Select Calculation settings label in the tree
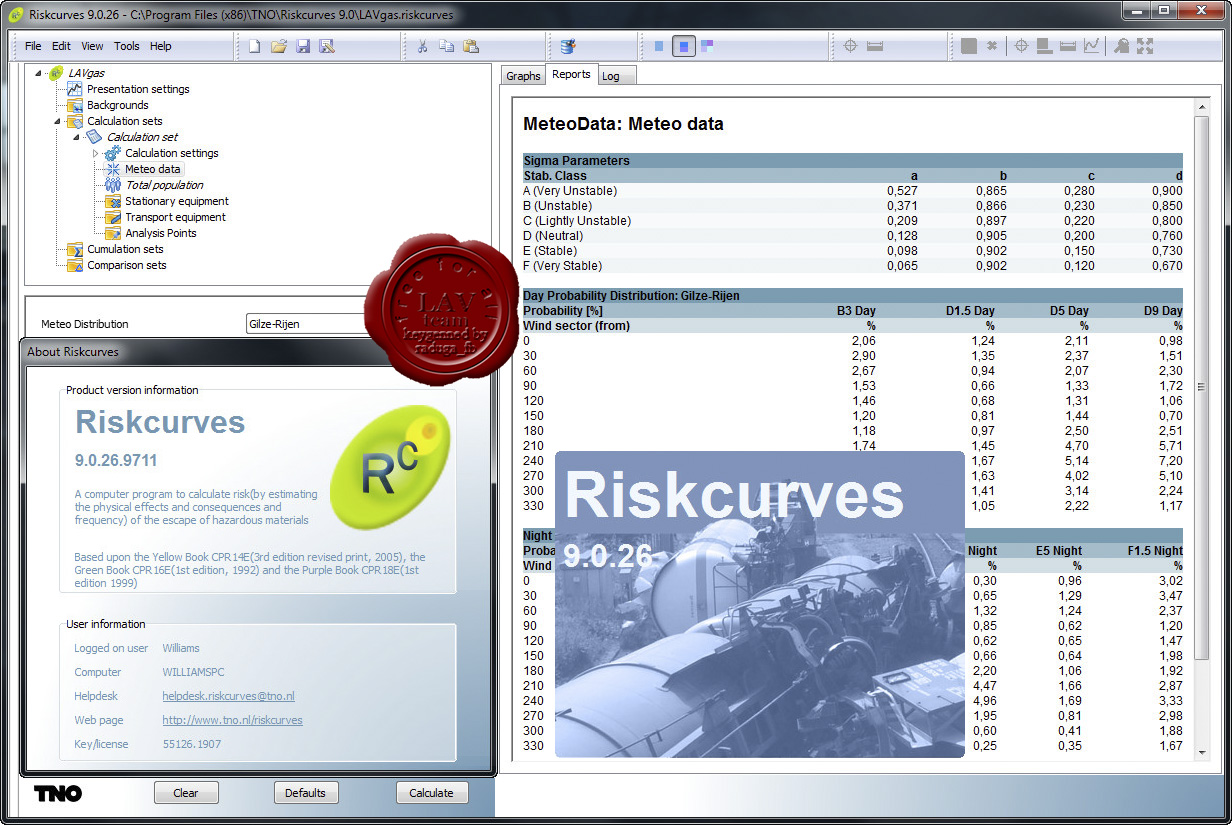This screenshot has height=825, width=1232. (172, 153)
